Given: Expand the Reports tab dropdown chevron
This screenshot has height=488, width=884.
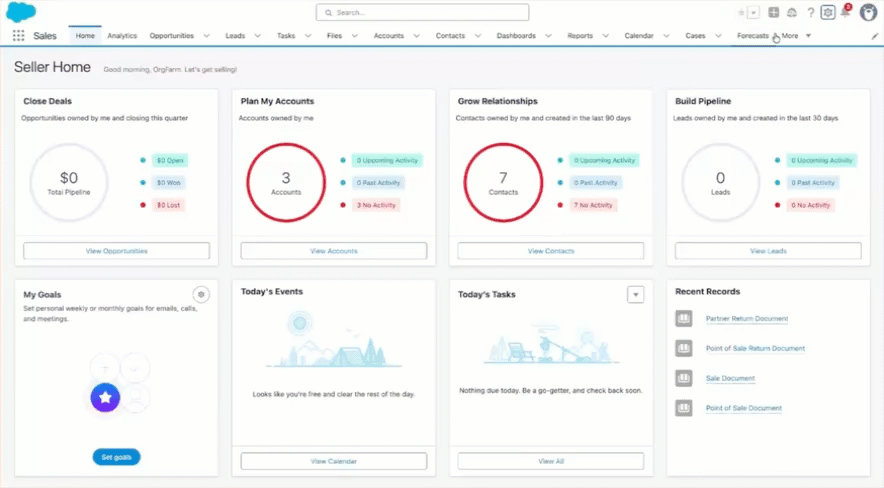Looking at the screenshot, I should click(605, 36).
